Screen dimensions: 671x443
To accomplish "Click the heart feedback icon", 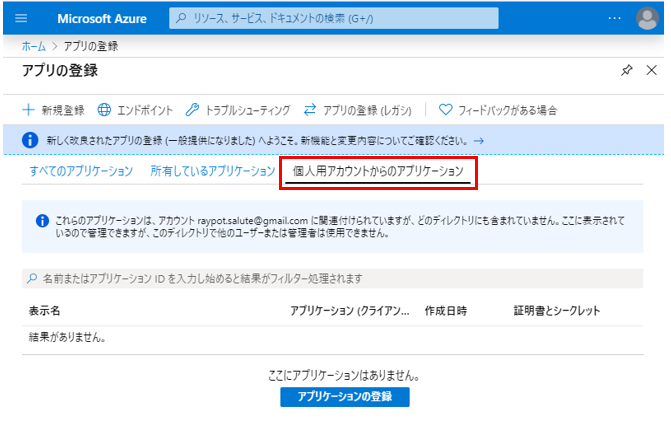I will click(445, 110).
